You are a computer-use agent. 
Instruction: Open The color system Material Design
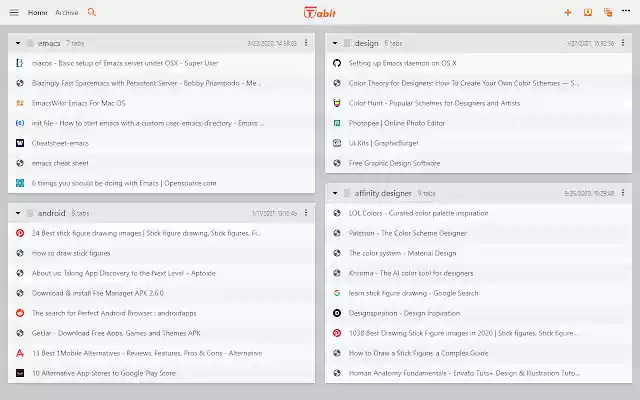click(x=402, y=253)
